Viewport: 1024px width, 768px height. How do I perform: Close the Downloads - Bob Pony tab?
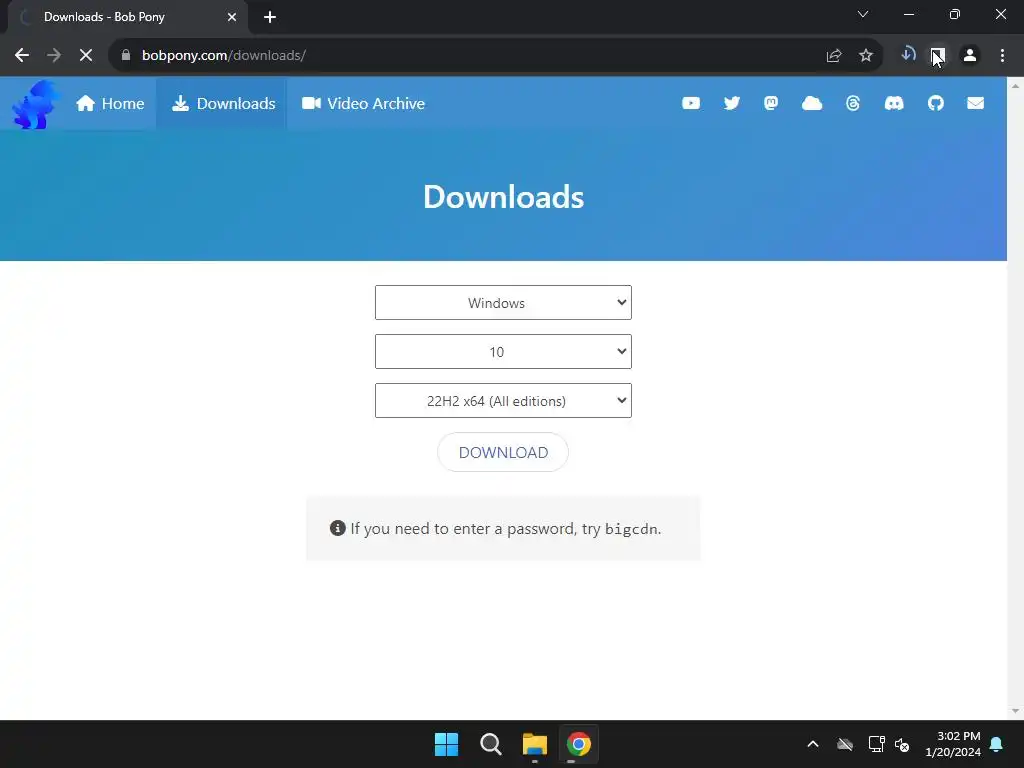coord(232,17)
